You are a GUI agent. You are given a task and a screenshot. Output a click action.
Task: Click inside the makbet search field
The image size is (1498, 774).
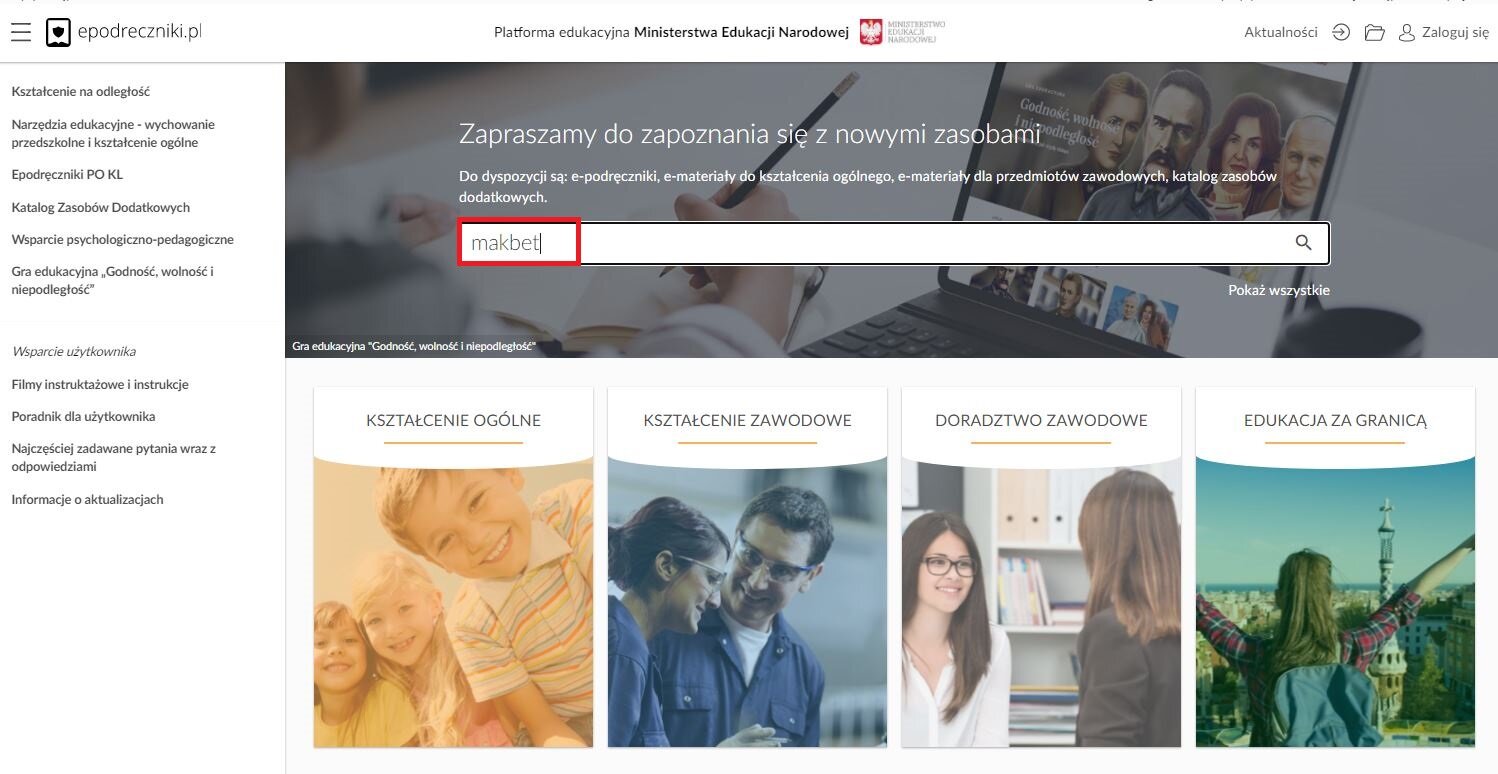894,243
